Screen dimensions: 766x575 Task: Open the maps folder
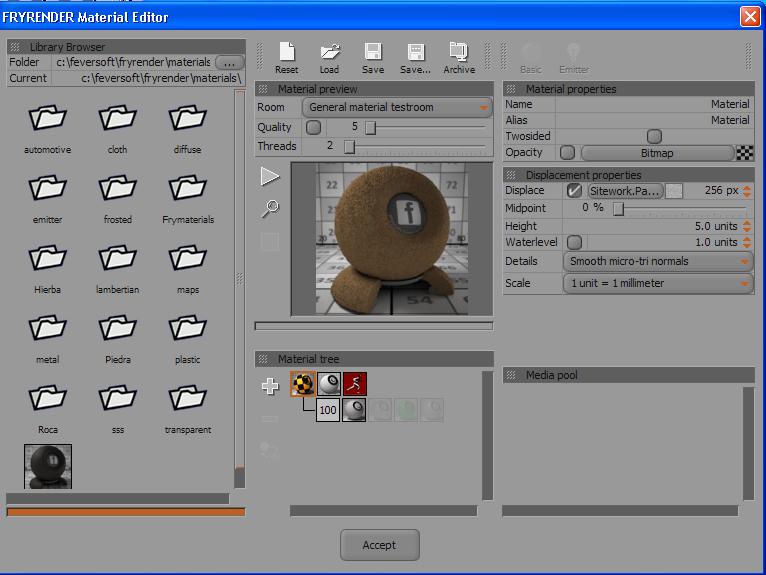[188, 268]
